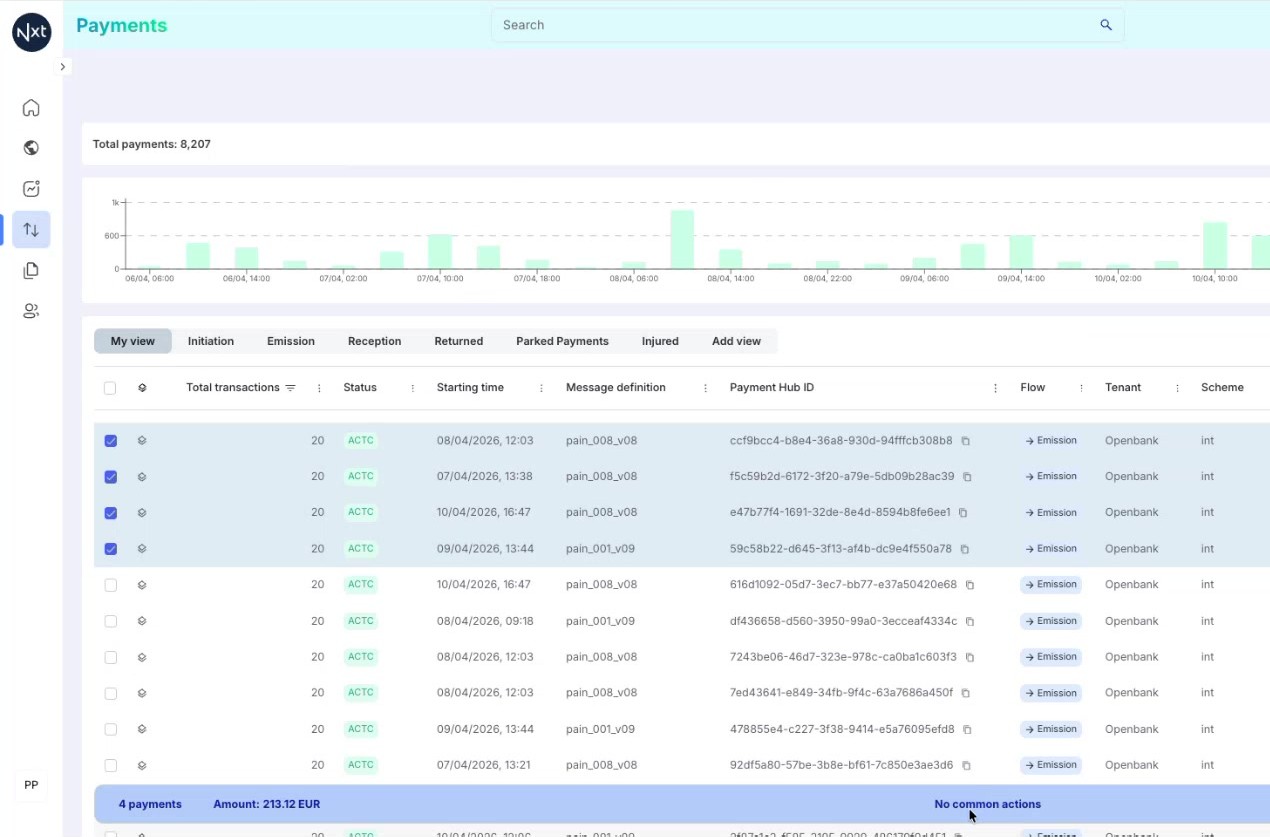
Task: Click the Nxt logo icon
Action: point(32,32)
